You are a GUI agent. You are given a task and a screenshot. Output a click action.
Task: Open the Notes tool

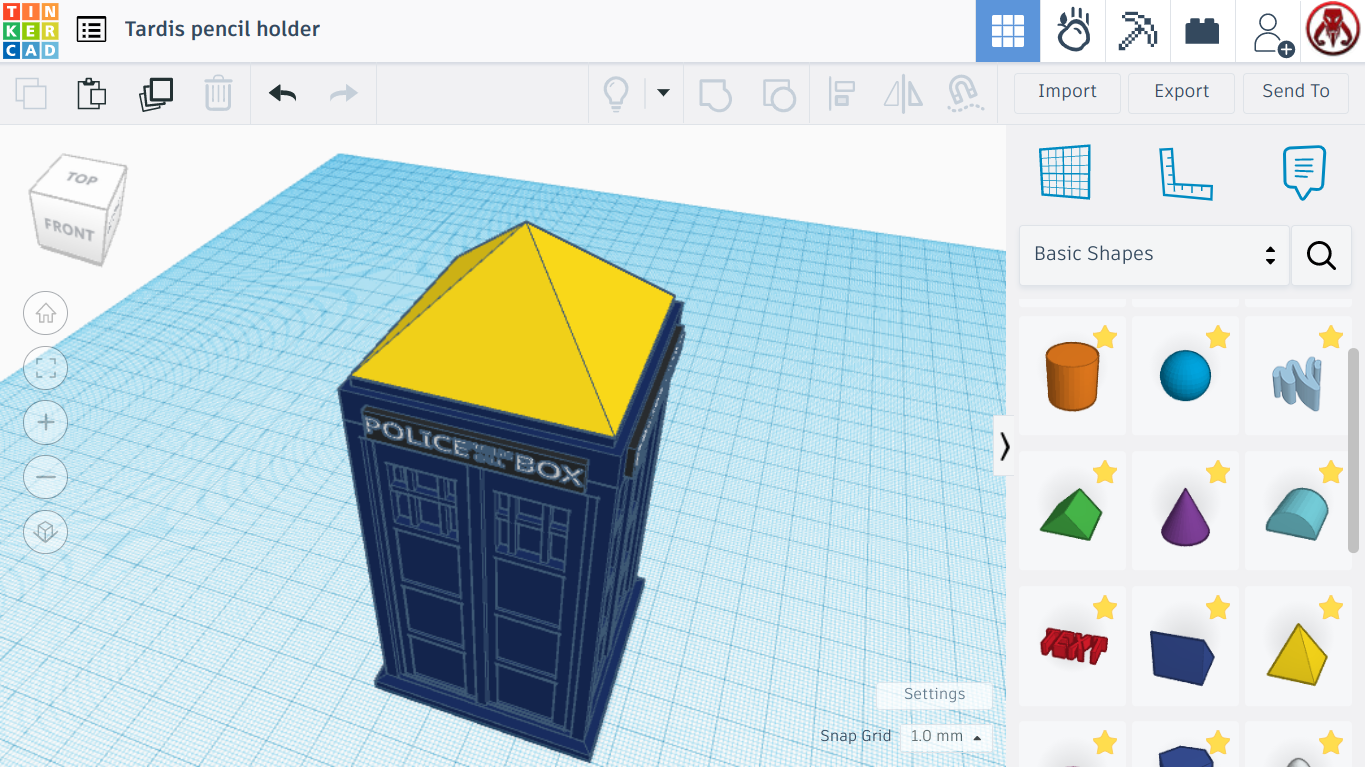(x=1304, y=173)
